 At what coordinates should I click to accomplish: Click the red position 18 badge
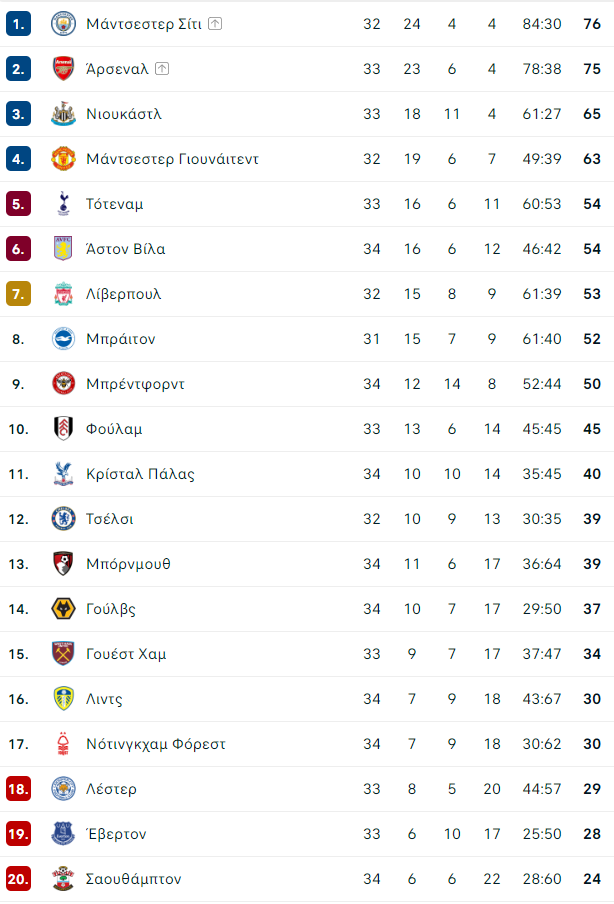tap(18, 789)
